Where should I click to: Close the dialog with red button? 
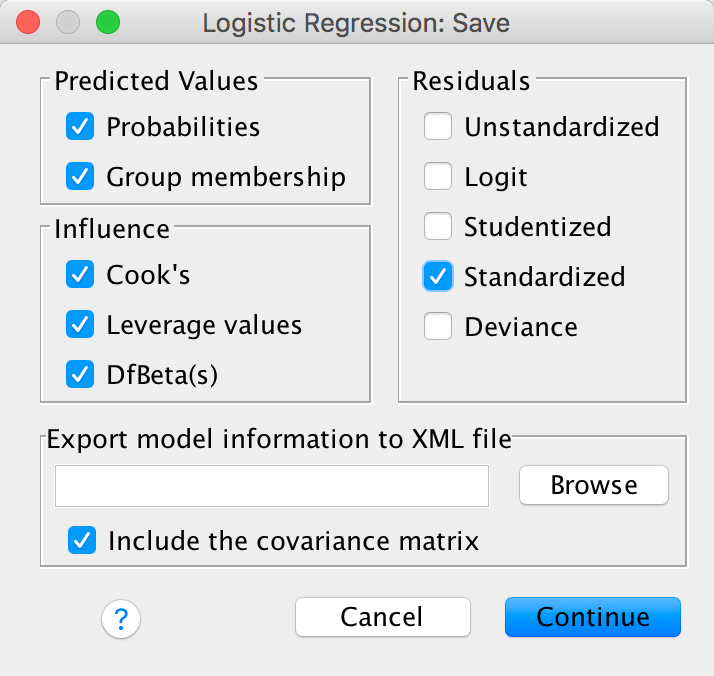tap(29, 22)
